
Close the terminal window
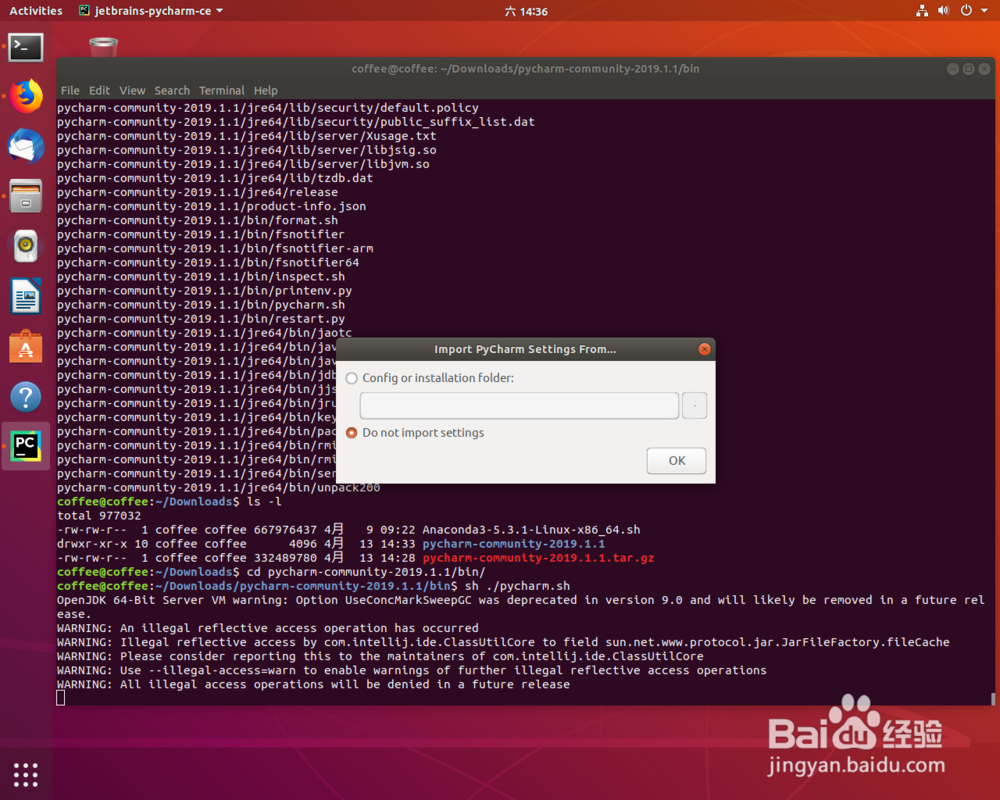coord(984,69)
